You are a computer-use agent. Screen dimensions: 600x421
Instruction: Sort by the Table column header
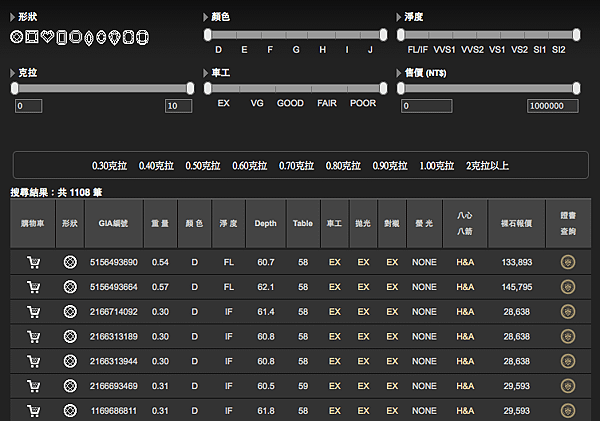pos(303,224)
